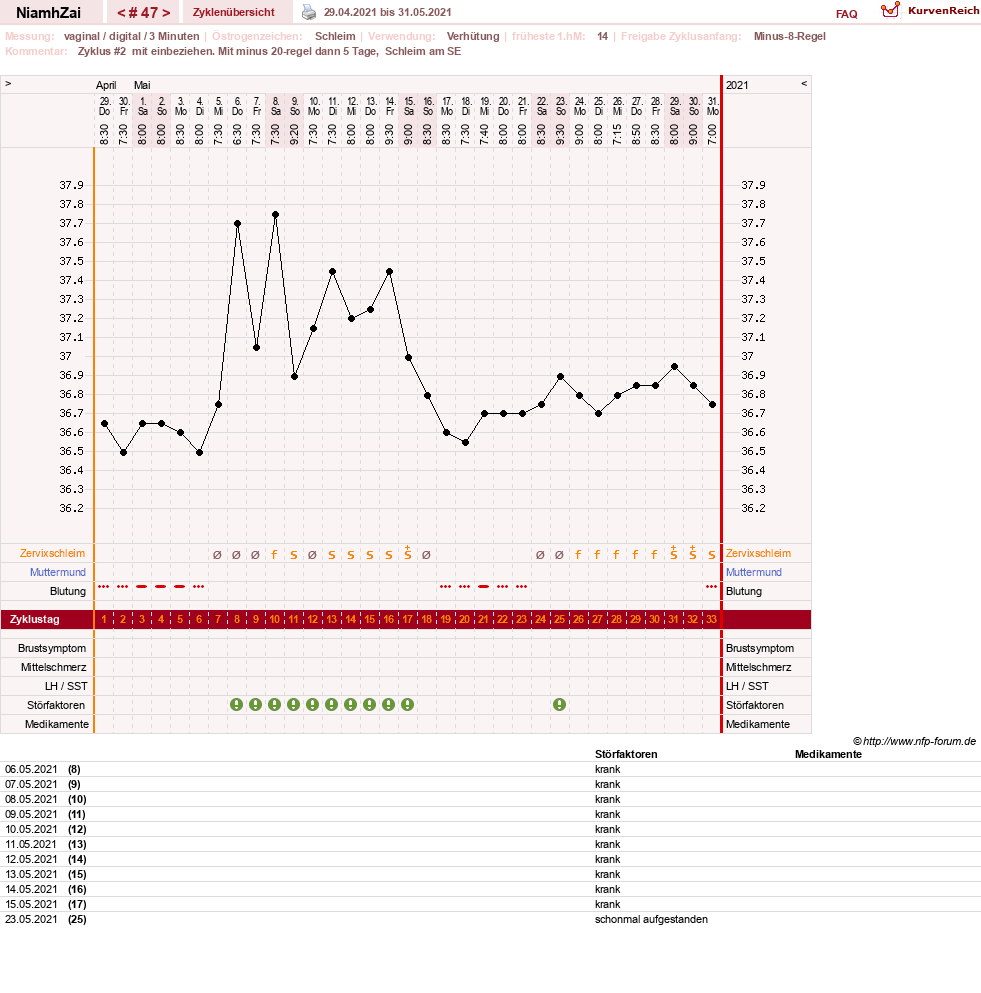Click the bleeding dash marker on day 21
This screenshot has width=981, height=993.
[x=483, y=586]
